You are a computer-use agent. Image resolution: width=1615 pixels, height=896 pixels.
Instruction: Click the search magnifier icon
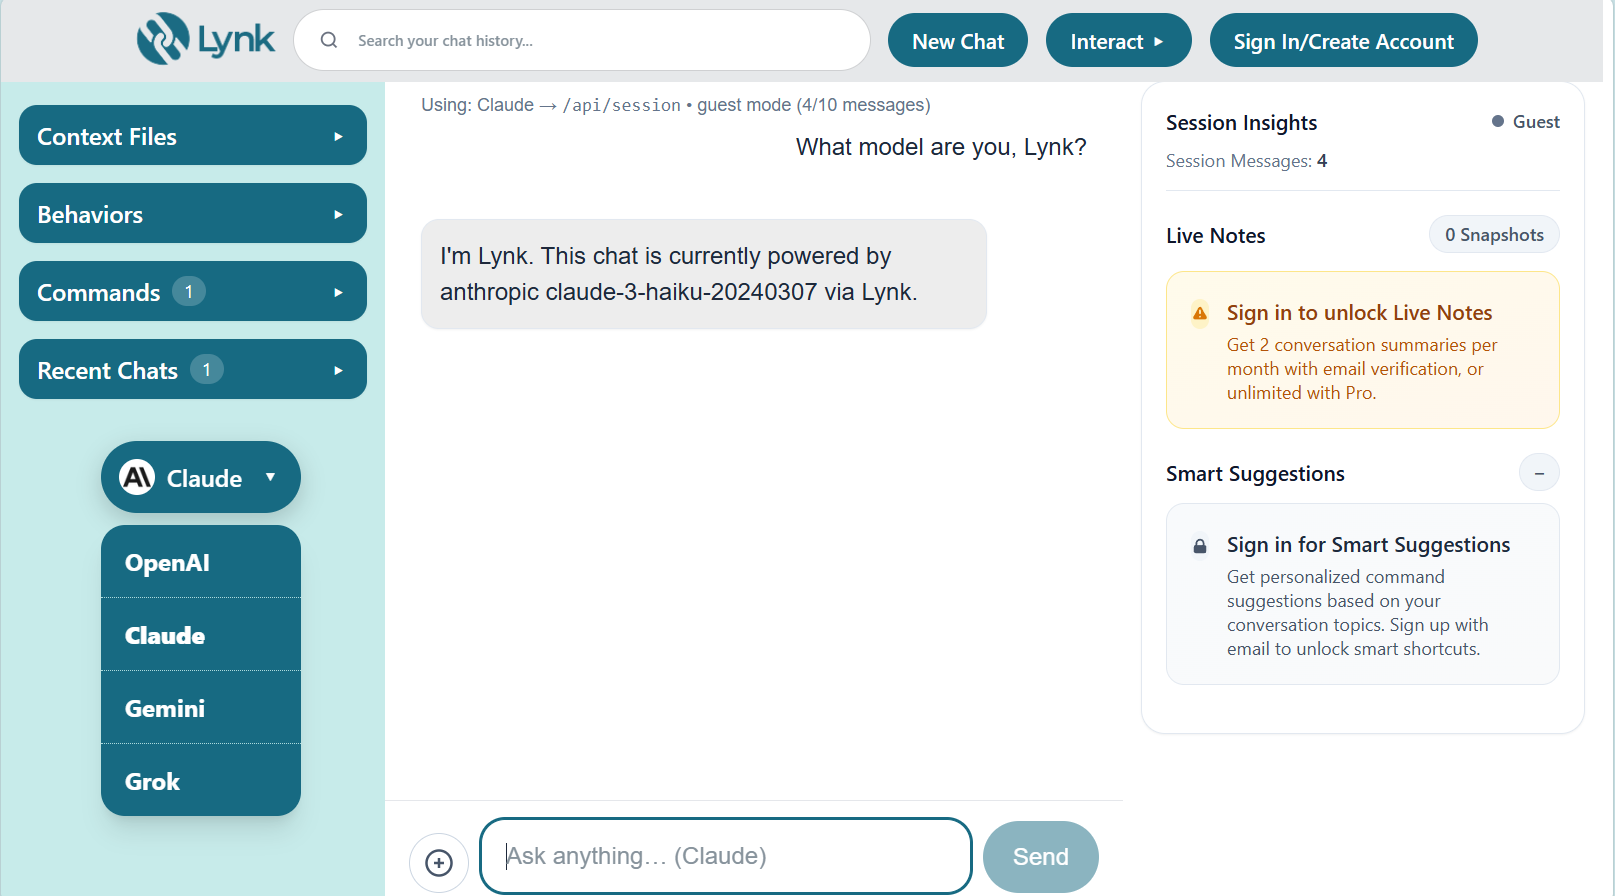click(329, 40)
